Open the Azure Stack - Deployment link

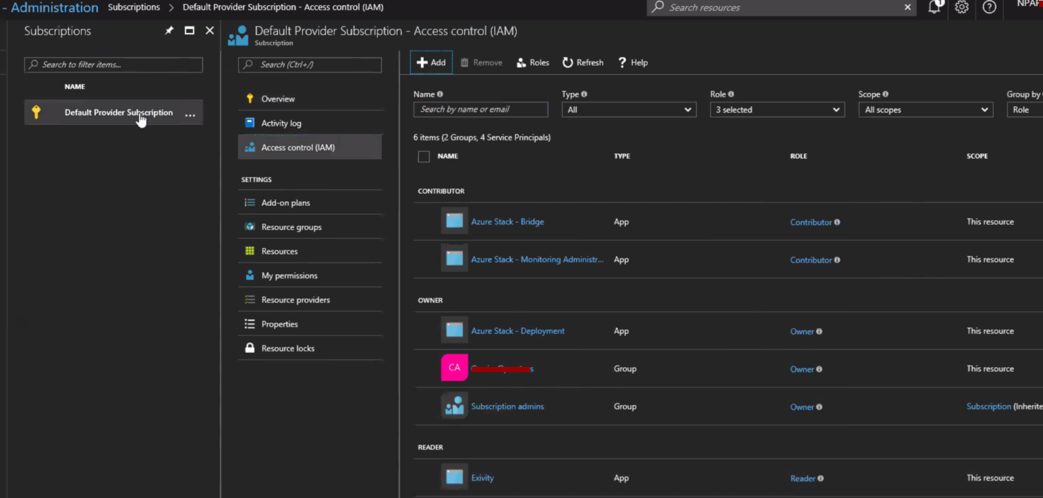tap(518, 330)
